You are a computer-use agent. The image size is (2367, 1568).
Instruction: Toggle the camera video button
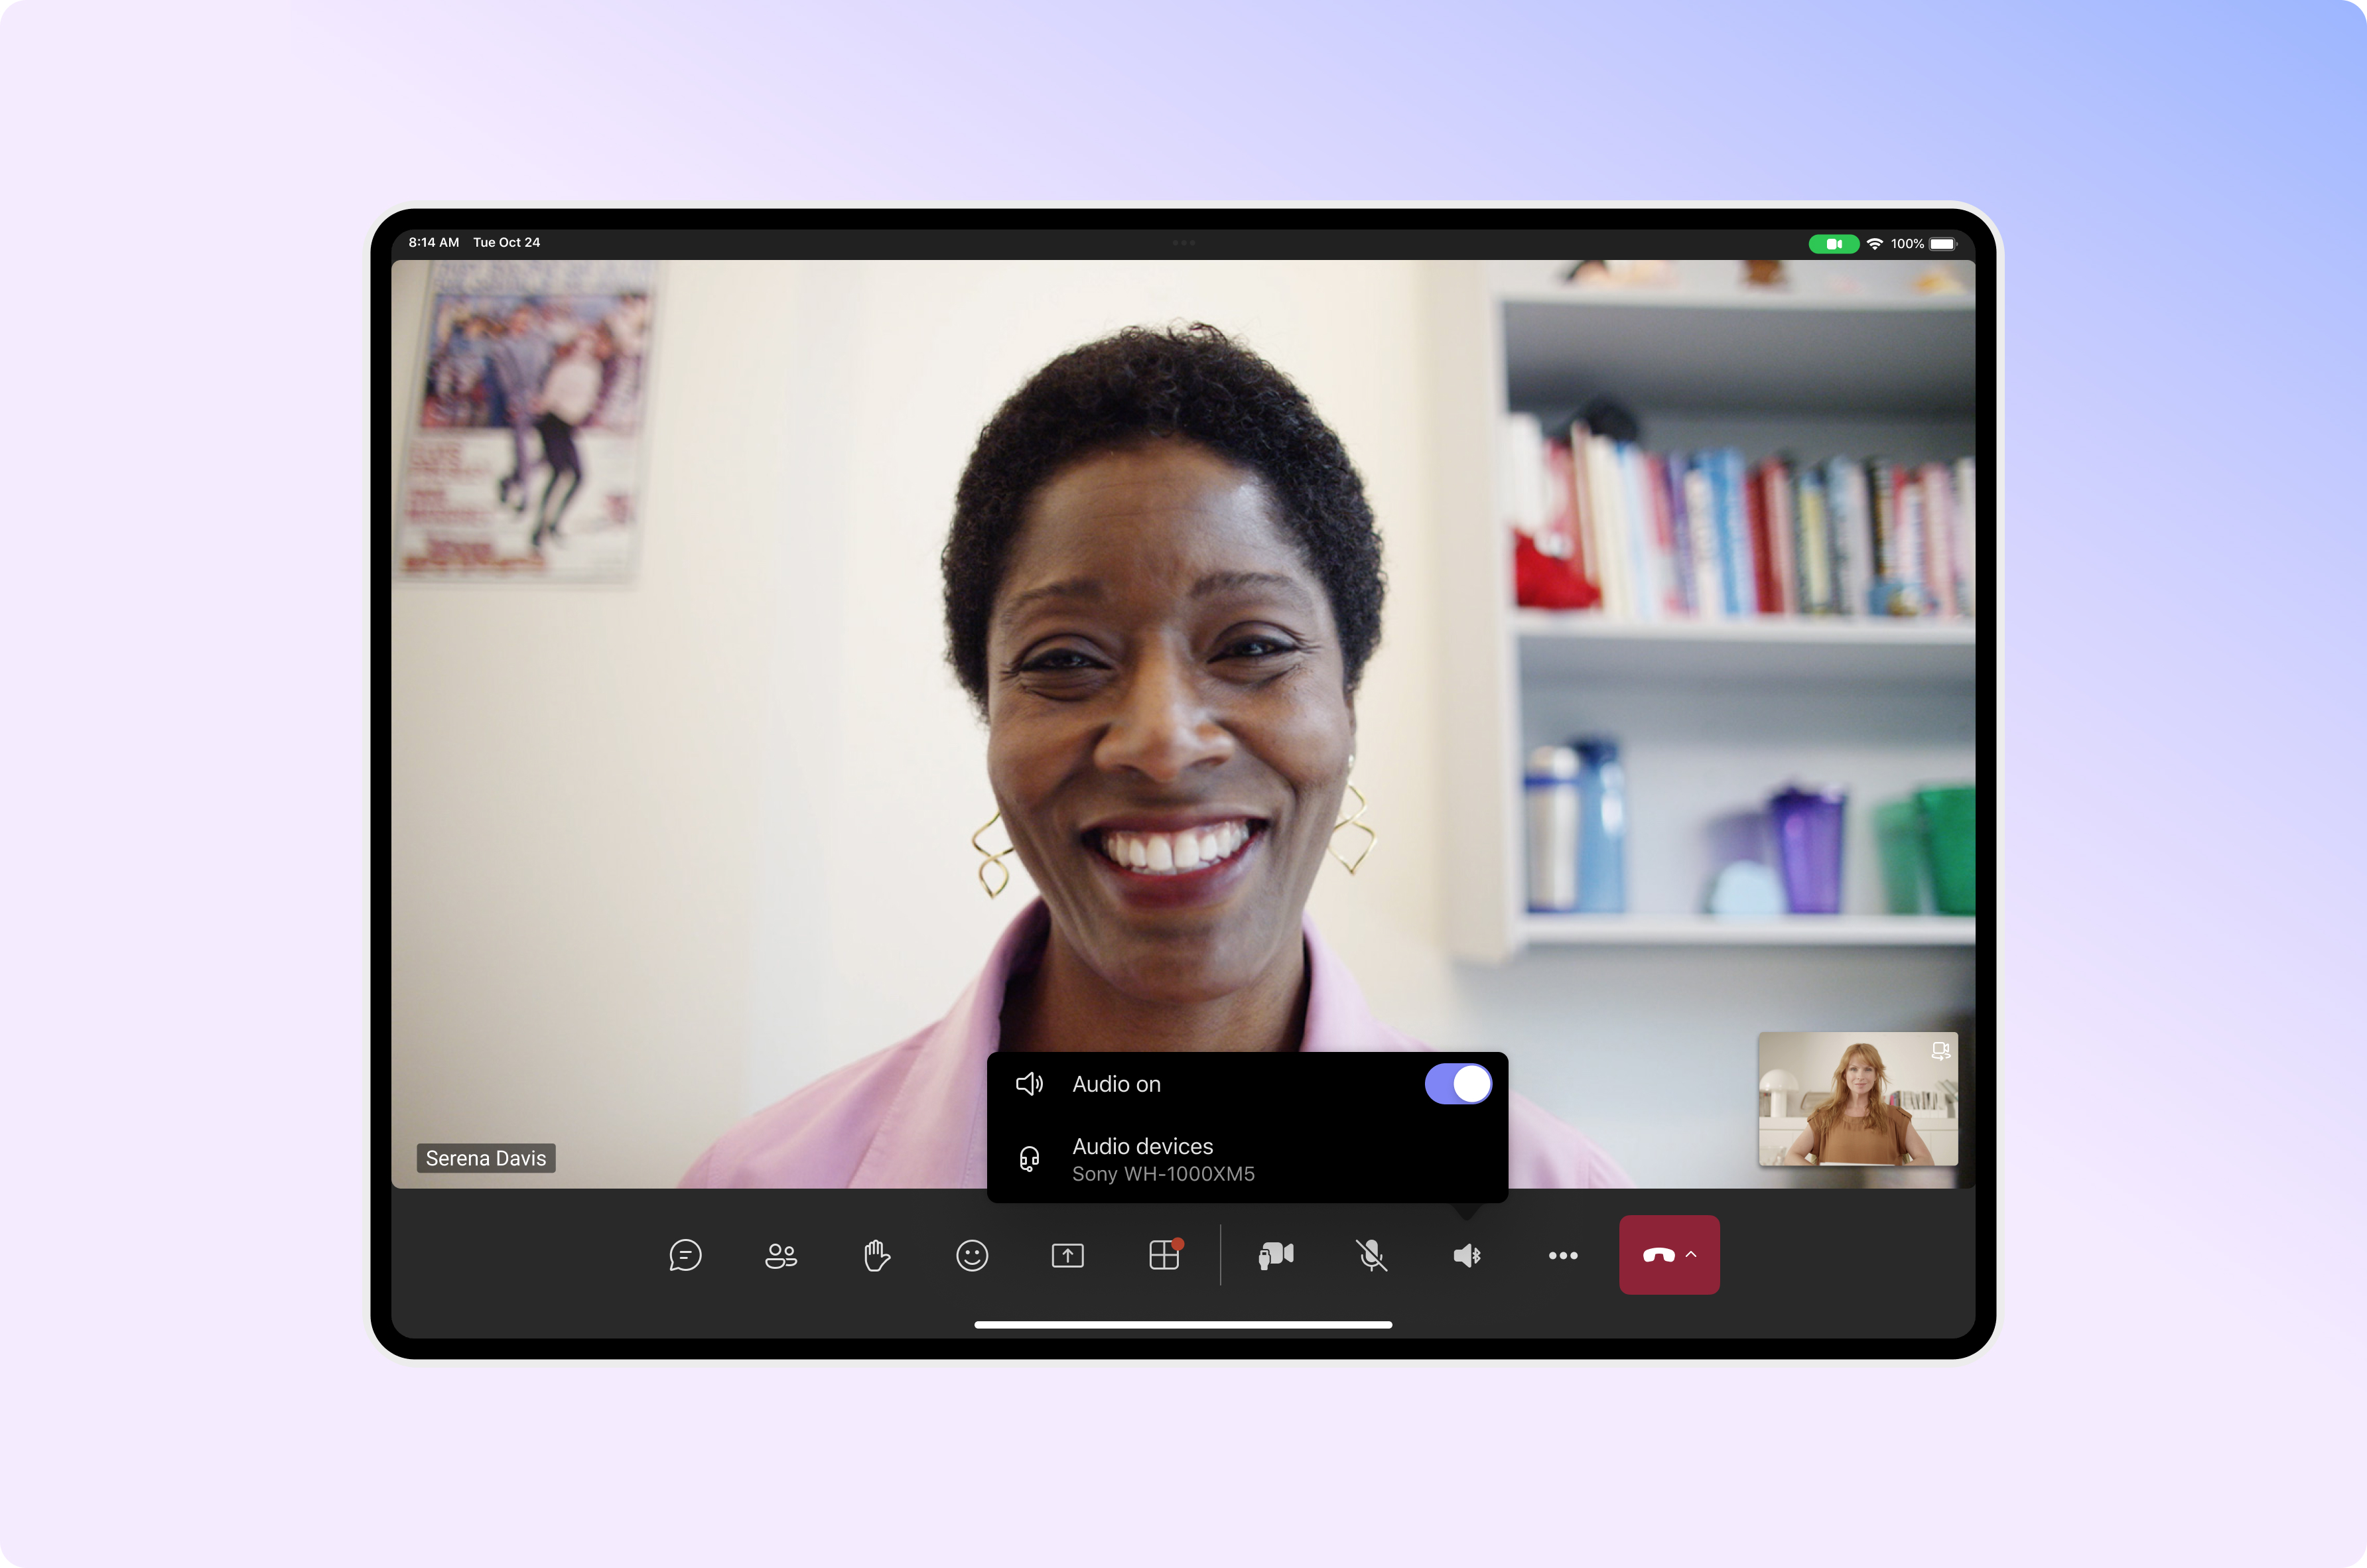(x=1276, y=1255)
